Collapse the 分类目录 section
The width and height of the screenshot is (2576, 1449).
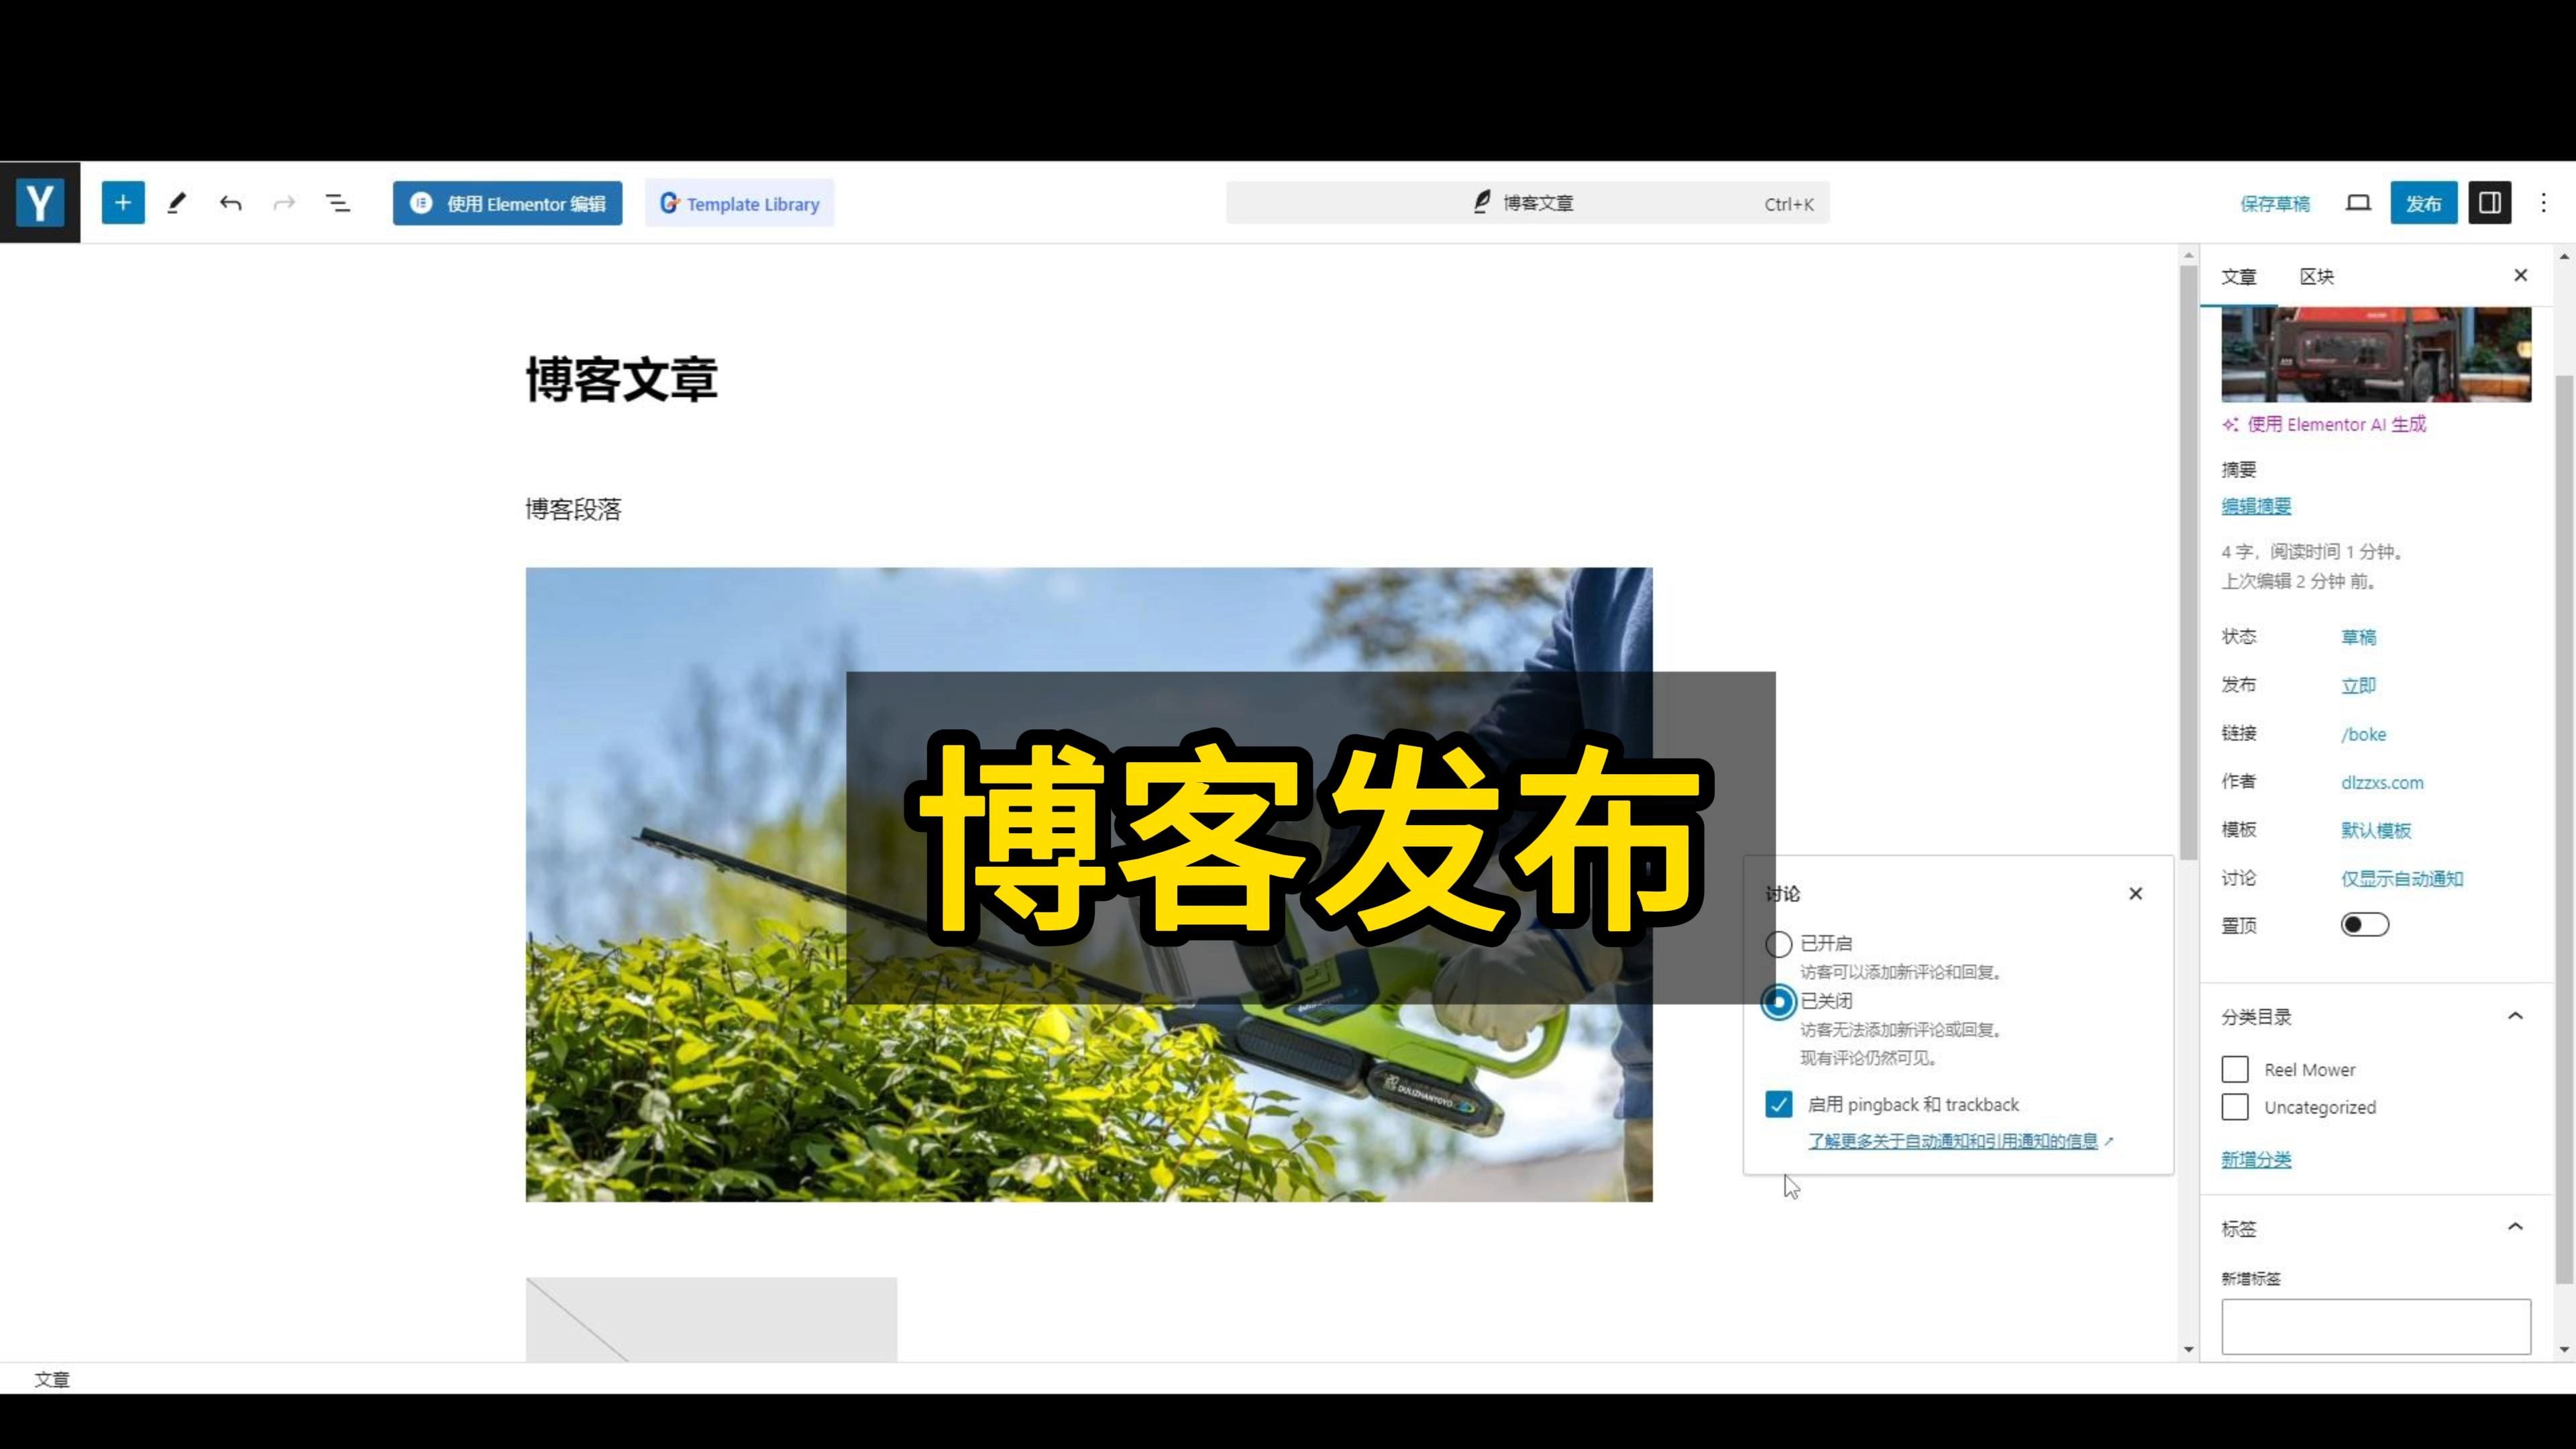[x=2516, y=1015]
